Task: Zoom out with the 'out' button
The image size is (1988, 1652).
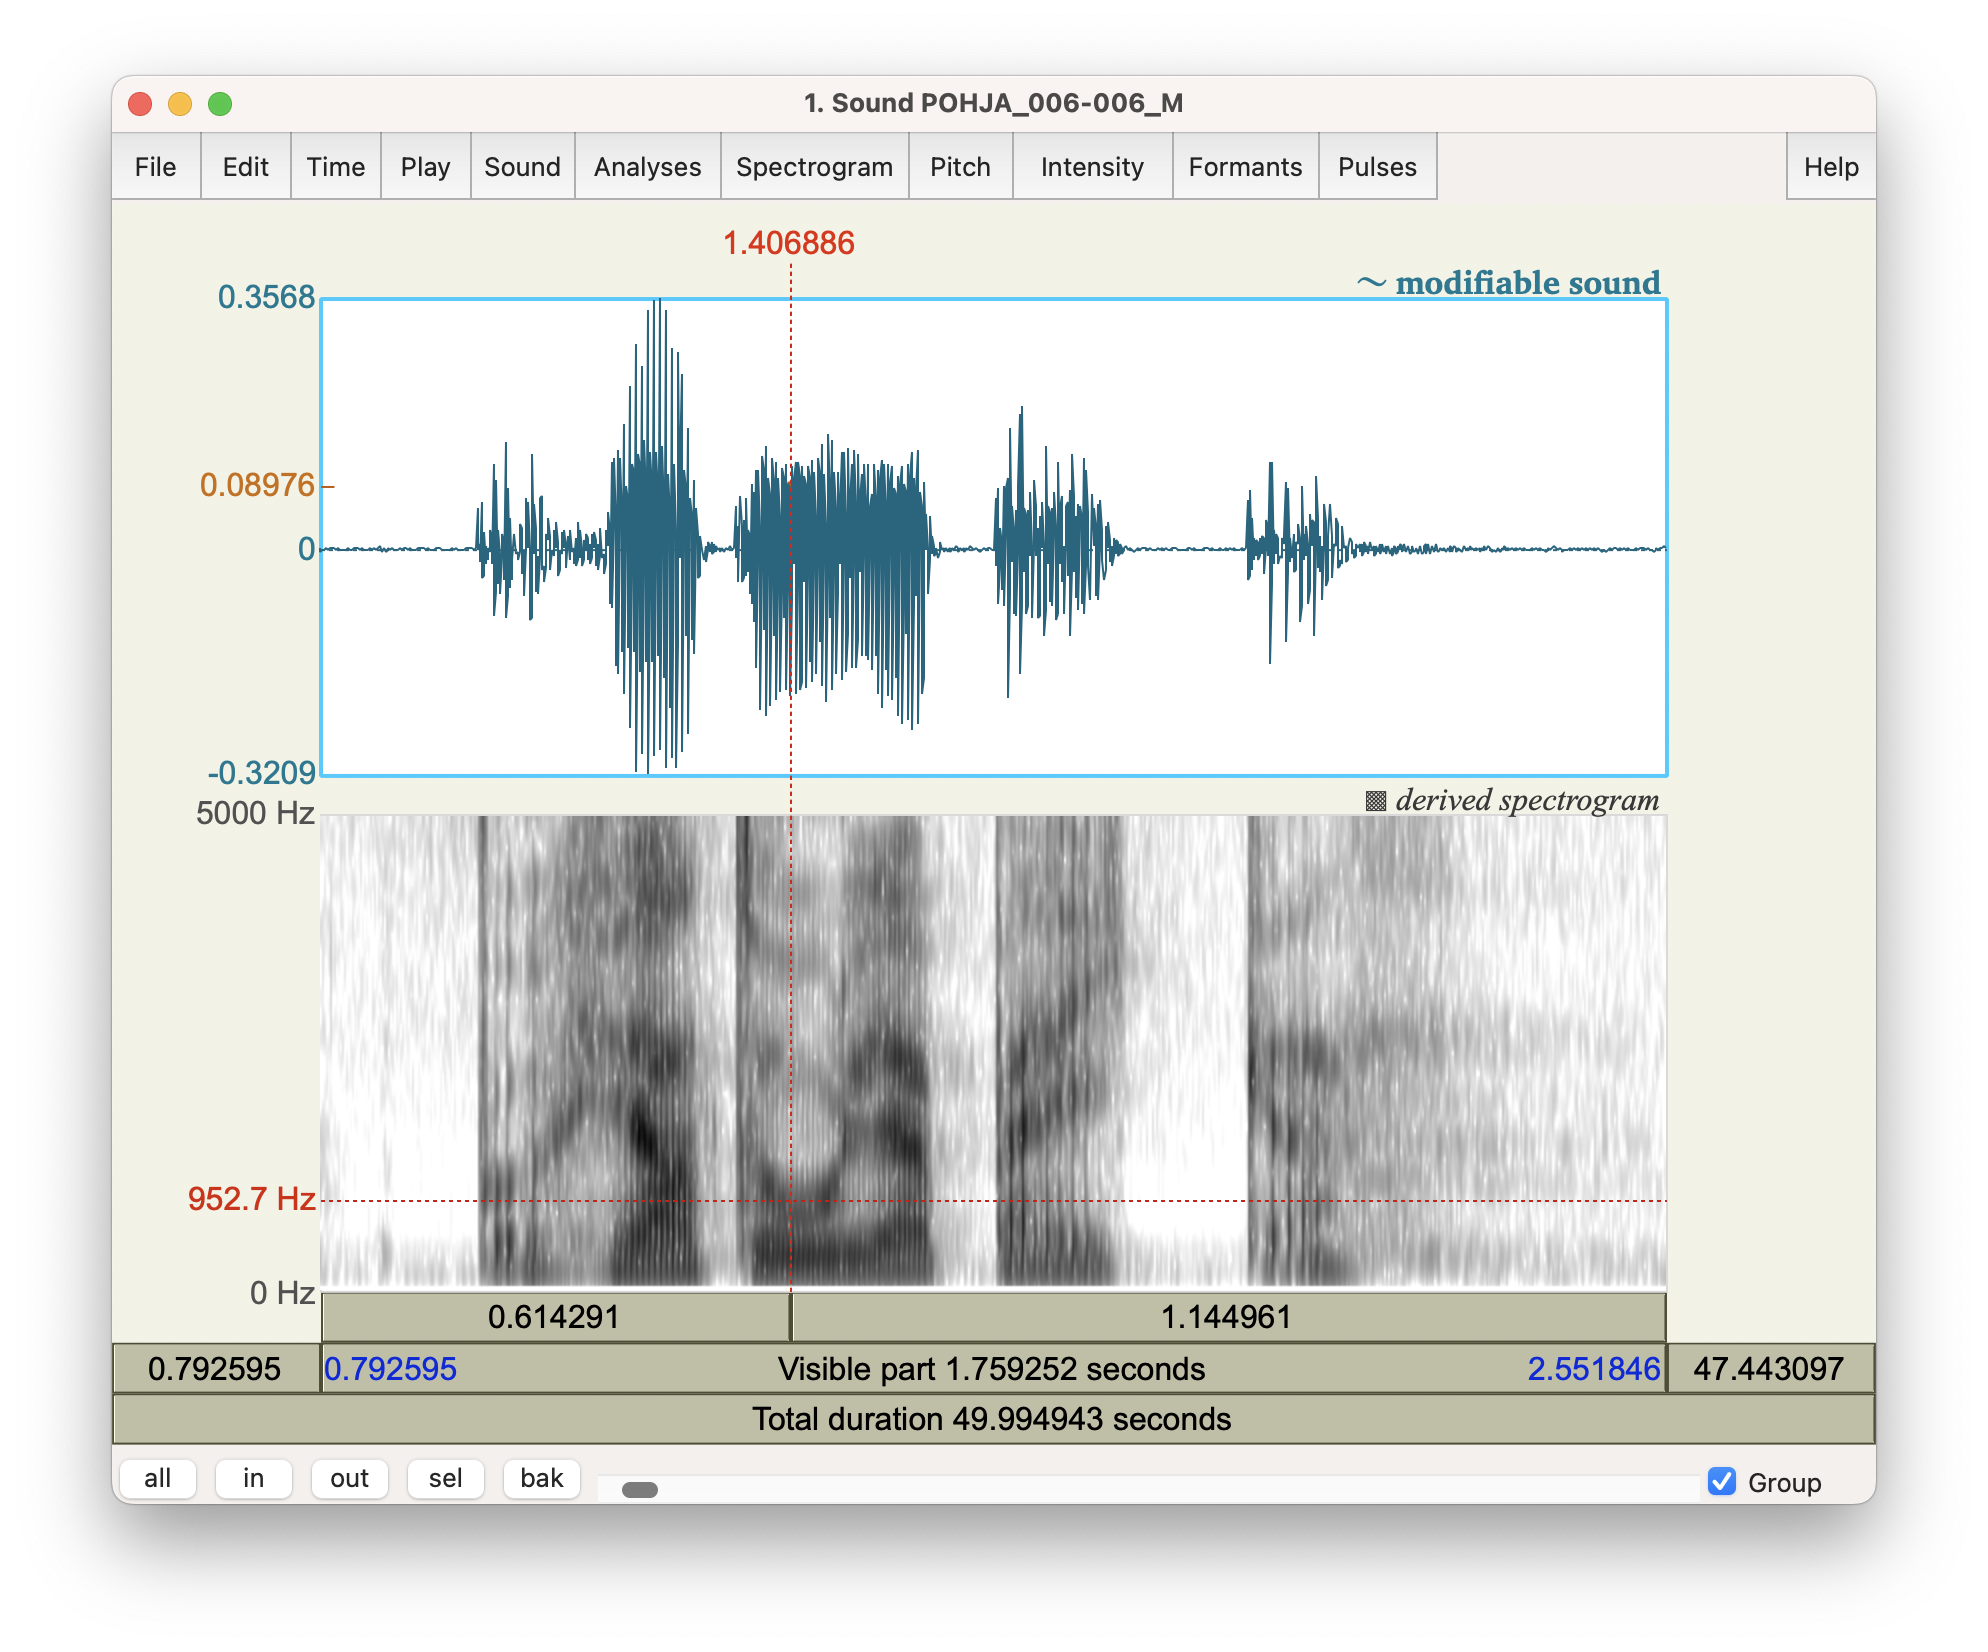Action: pos(350,1478)
